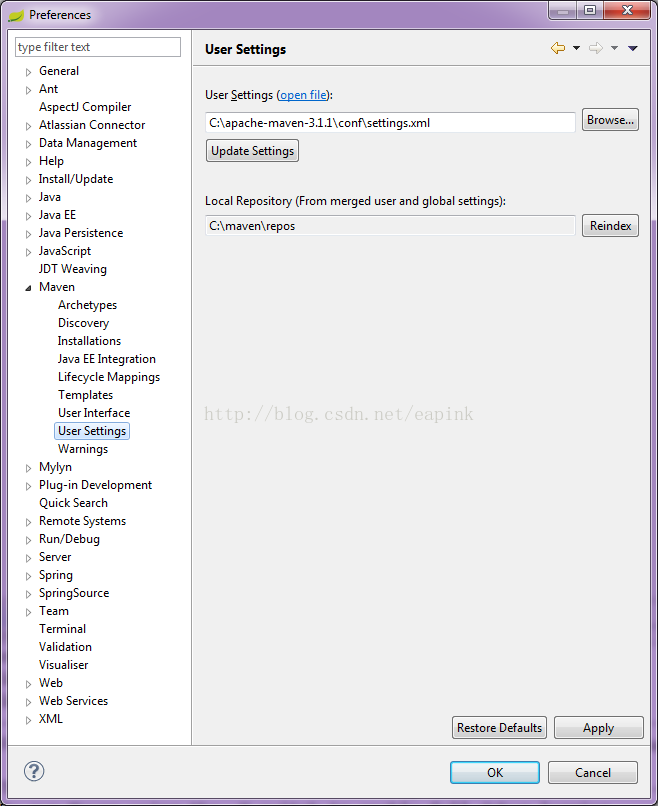
Task: Expand the Run/Debug tree node
Action: pyautogui.click(x=28, y=540)
